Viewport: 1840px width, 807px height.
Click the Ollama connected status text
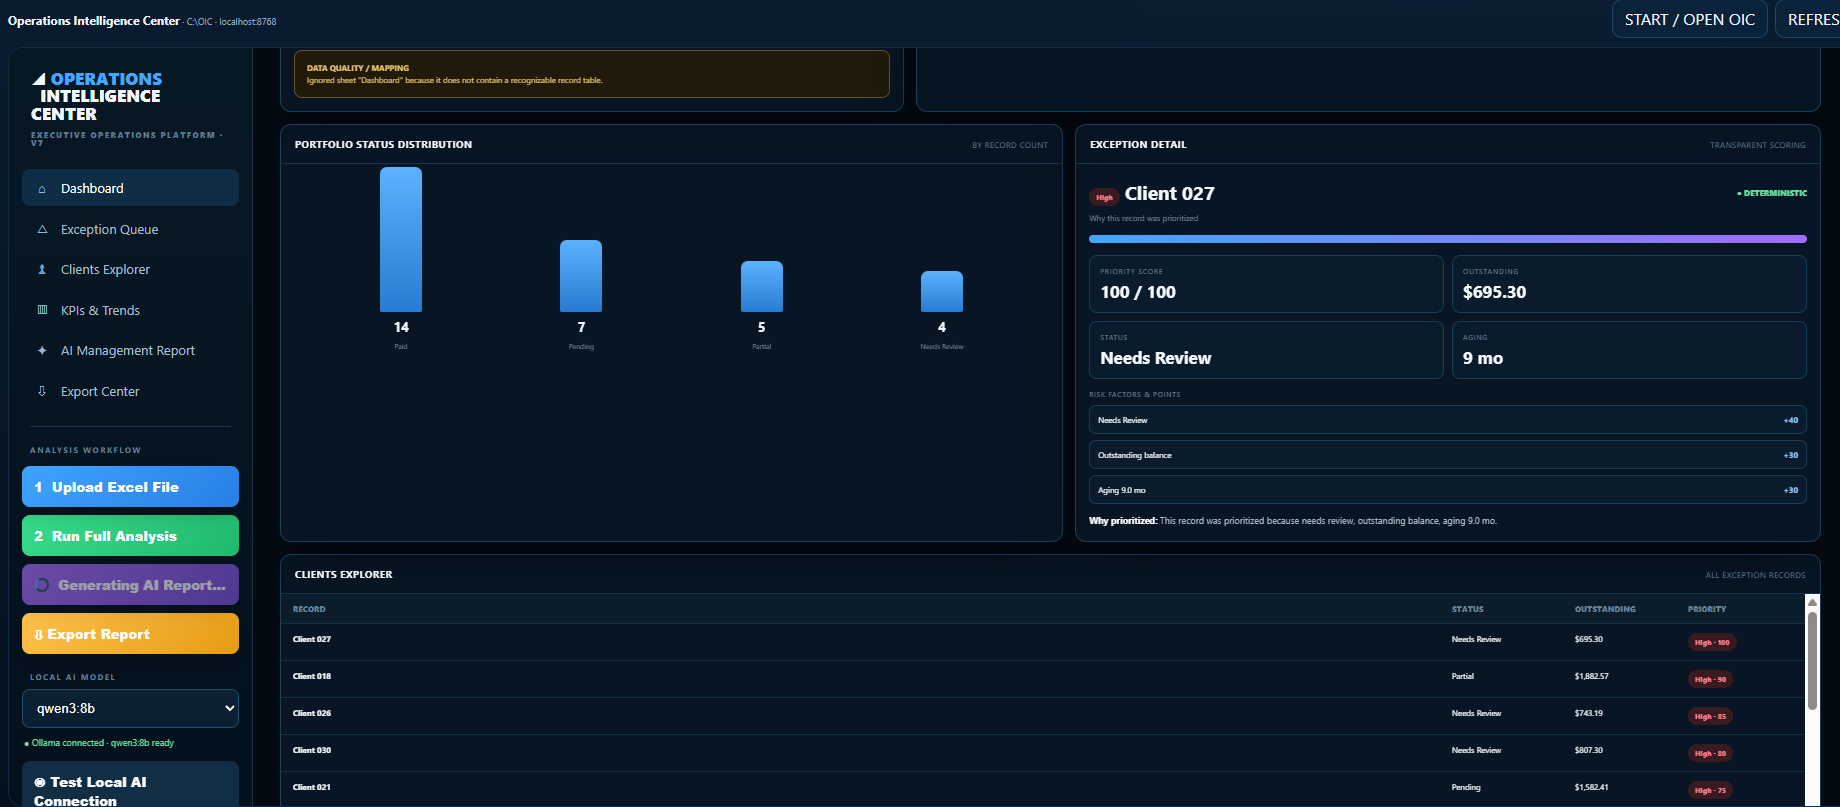[100, 743]
